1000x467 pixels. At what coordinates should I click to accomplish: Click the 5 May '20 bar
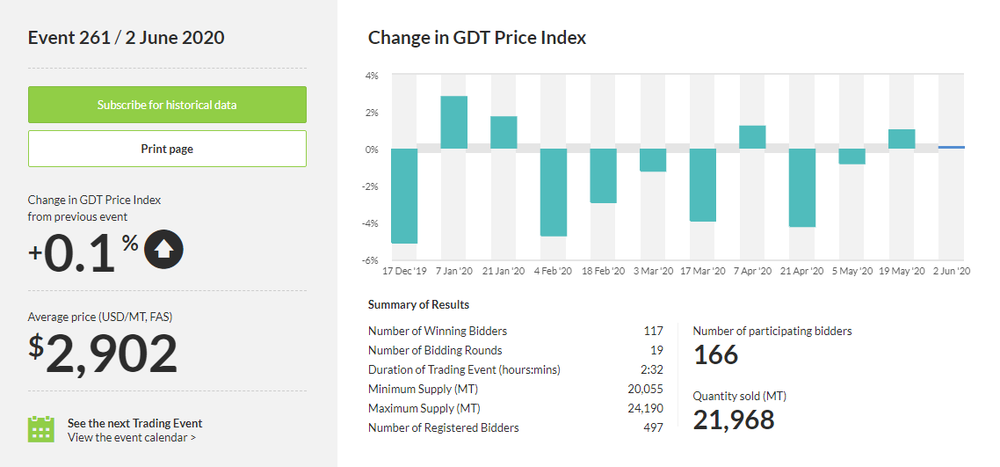point(852,157)
